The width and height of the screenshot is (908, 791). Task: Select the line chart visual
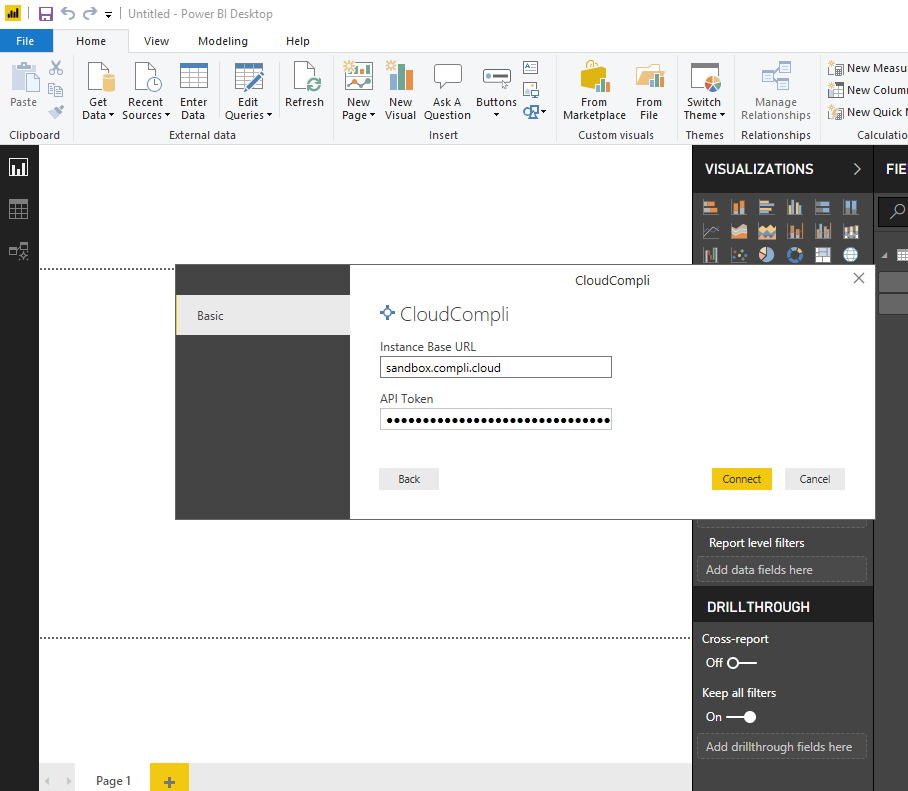point(711,232)
